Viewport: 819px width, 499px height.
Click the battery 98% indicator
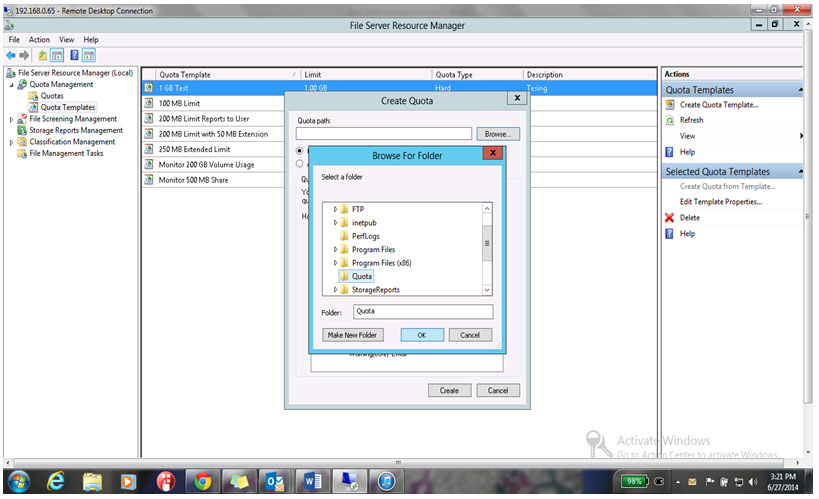tap(634, 481)
